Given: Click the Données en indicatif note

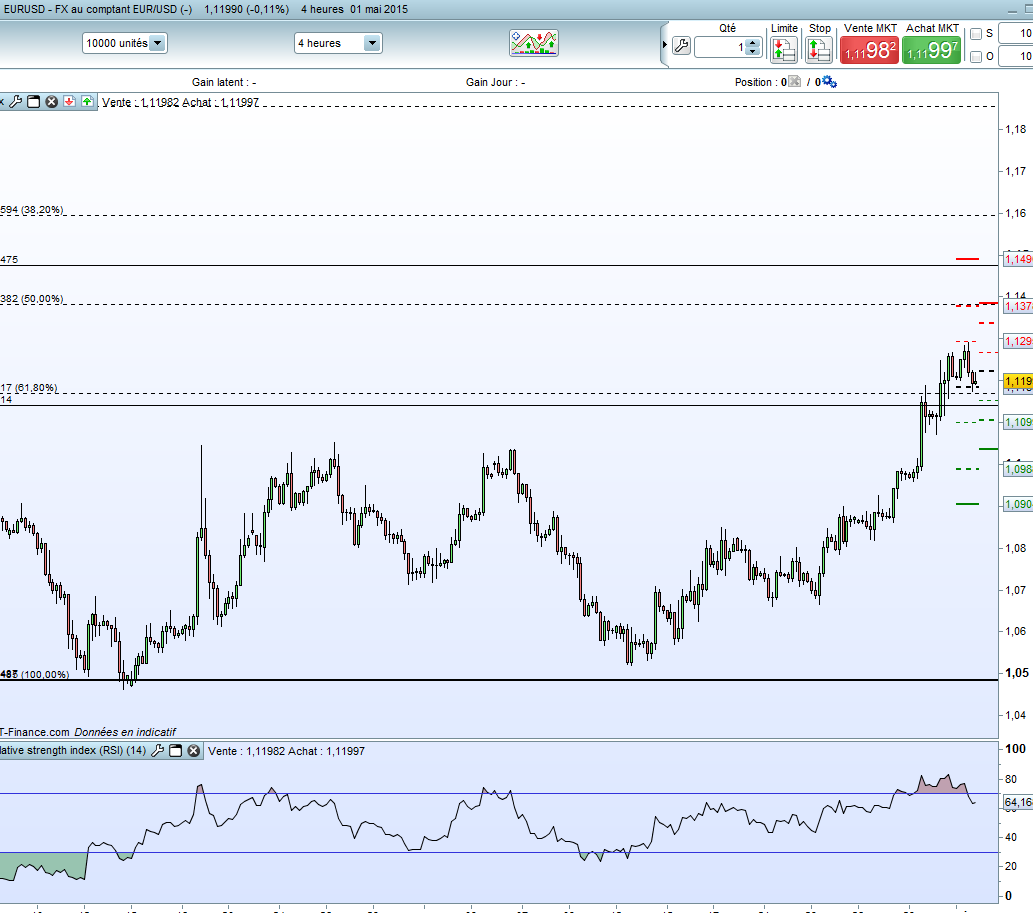Looking at the screenshot, I should (125, 732).
